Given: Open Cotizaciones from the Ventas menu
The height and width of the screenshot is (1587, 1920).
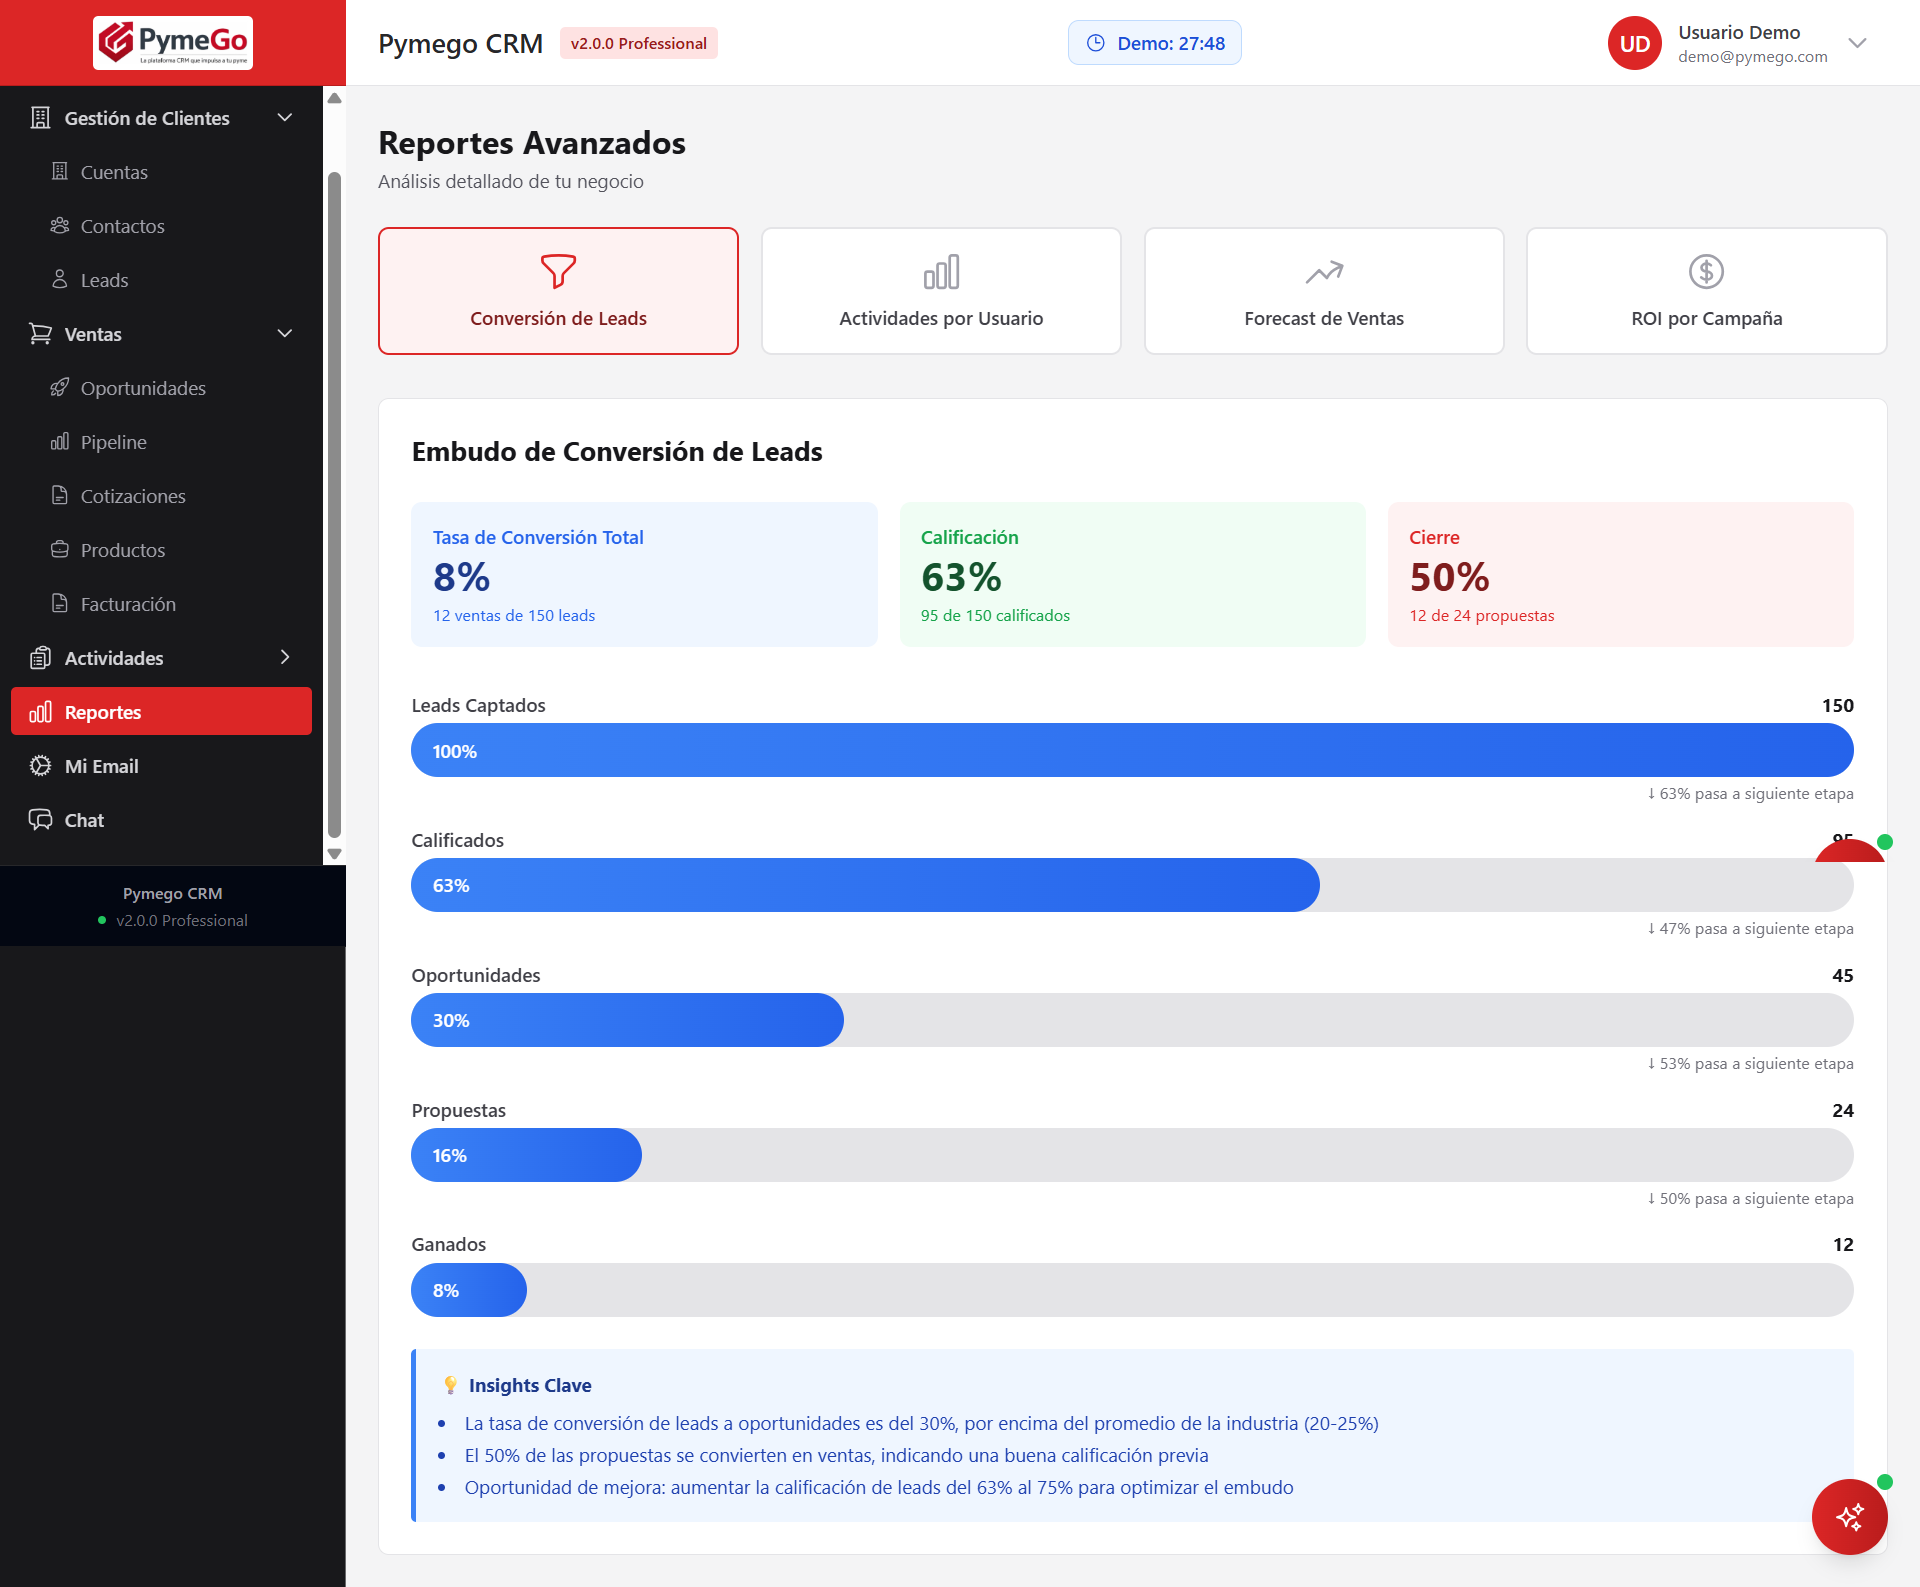Looking at the screenshot, I should (x=132, y=496).
